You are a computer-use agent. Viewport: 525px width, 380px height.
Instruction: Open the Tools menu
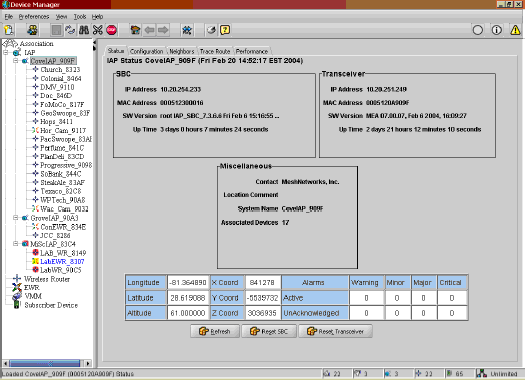[80, 16]
